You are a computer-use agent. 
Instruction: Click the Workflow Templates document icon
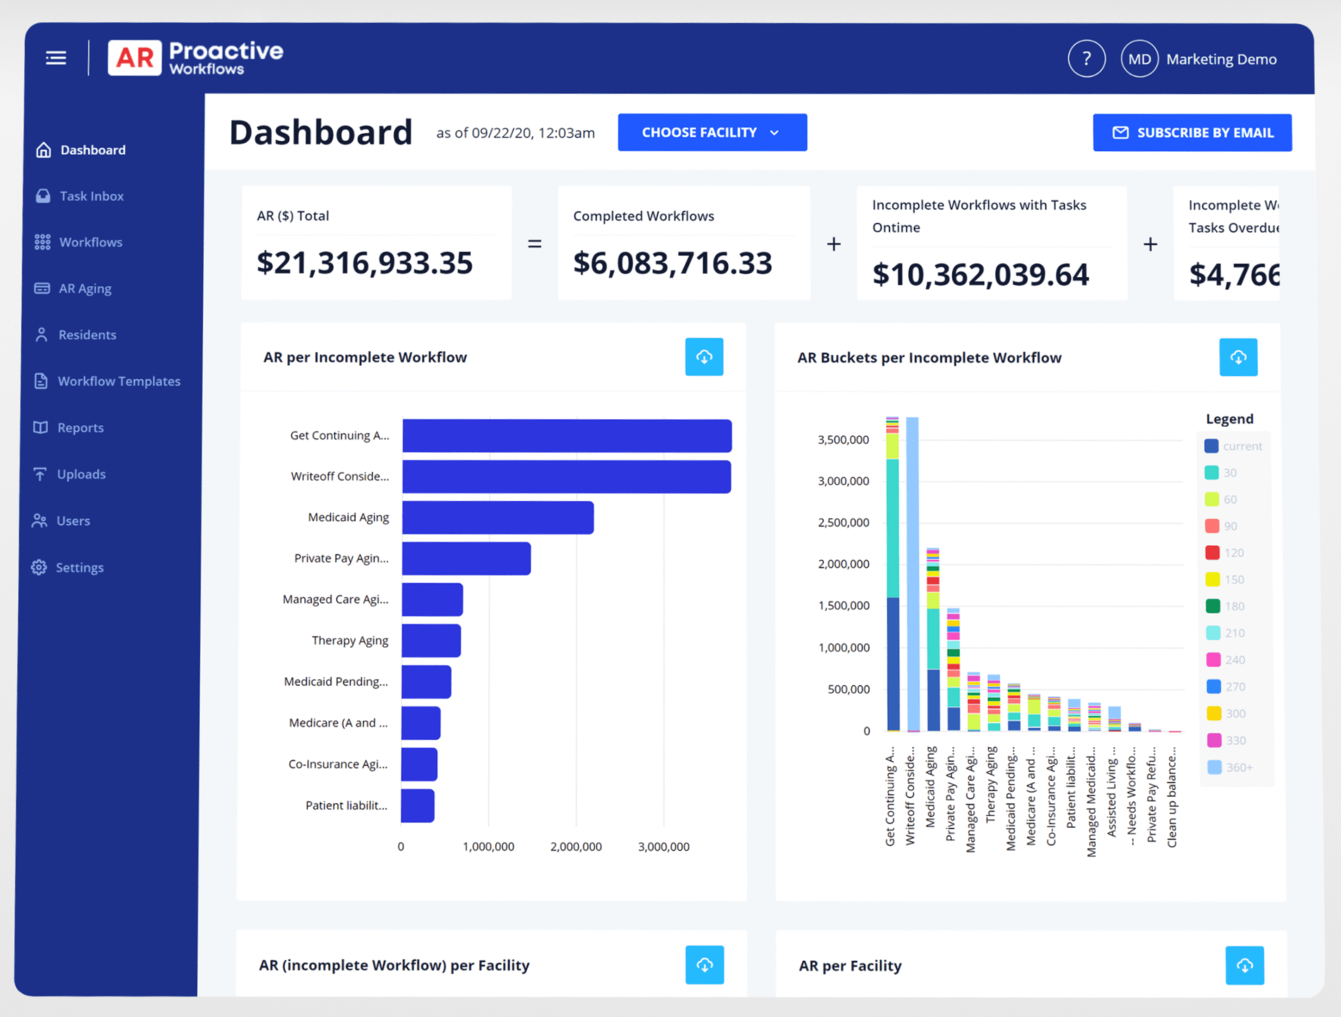pos(41,381)
